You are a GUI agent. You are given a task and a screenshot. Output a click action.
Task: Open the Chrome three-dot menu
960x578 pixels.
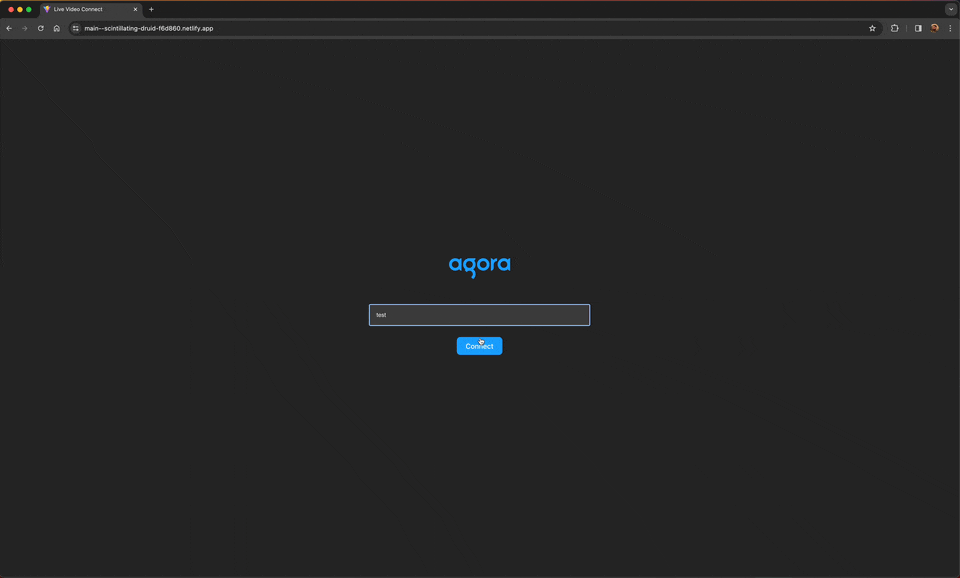pyautogui.click(x=950, y=28)
